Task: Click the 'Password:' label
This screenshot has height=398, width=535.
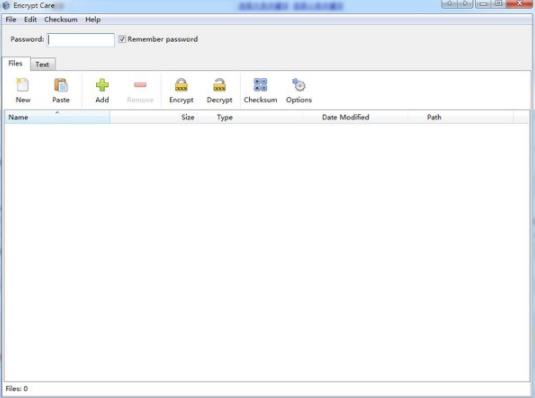Action: 27,39
